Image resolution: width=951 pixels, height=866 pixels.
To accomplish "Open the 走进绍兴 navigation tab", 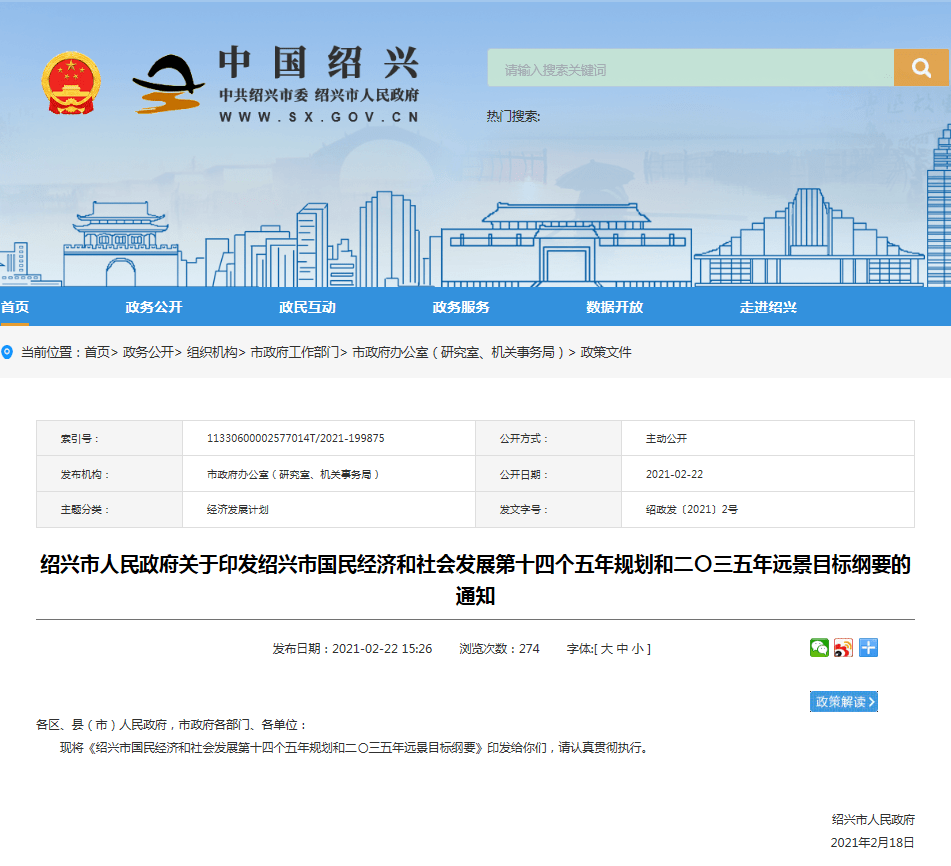I will pos(768,307).
